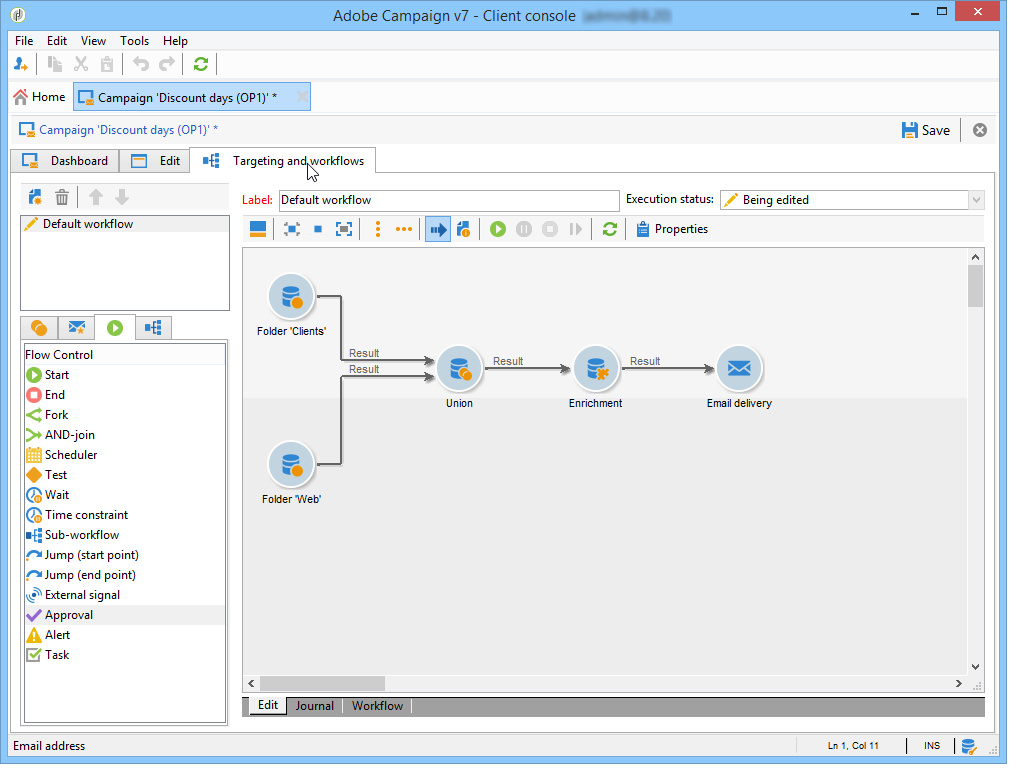Viewport: 1024px width, 779px height.
Task: Refresh the workflow diagram view
Action: [x=610, y=229]
